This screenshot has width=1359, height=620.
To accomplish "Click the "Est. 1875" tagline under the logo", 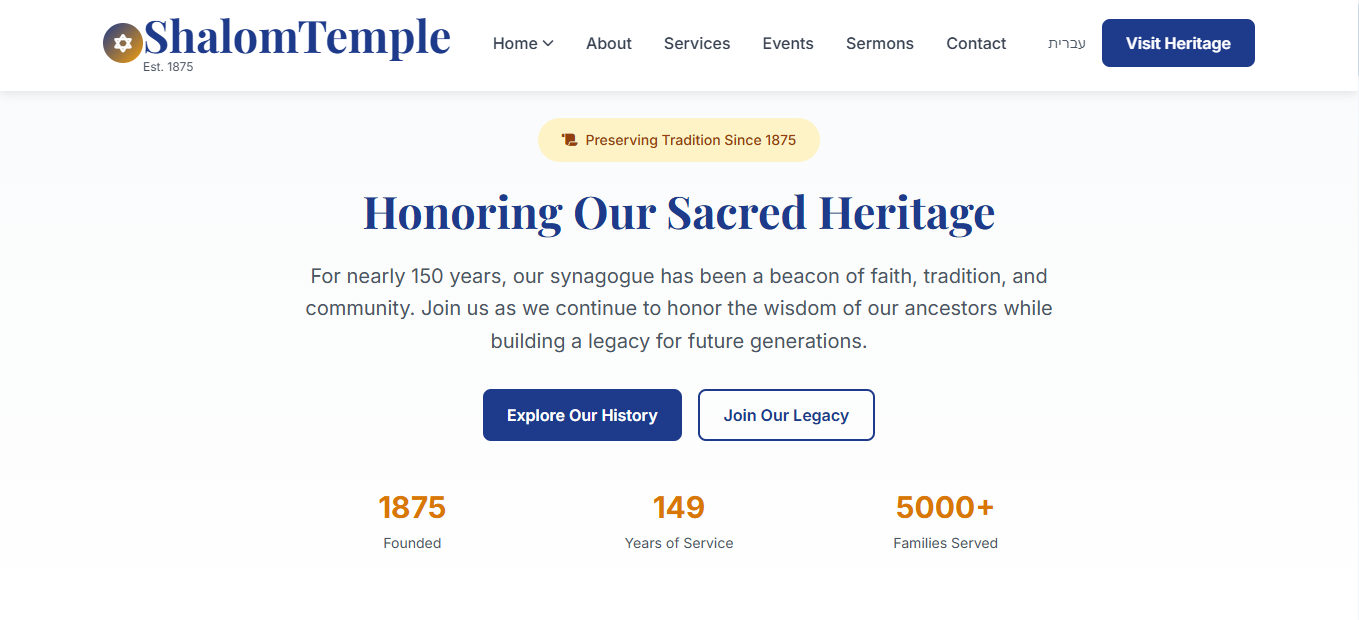I will point(168,67).
